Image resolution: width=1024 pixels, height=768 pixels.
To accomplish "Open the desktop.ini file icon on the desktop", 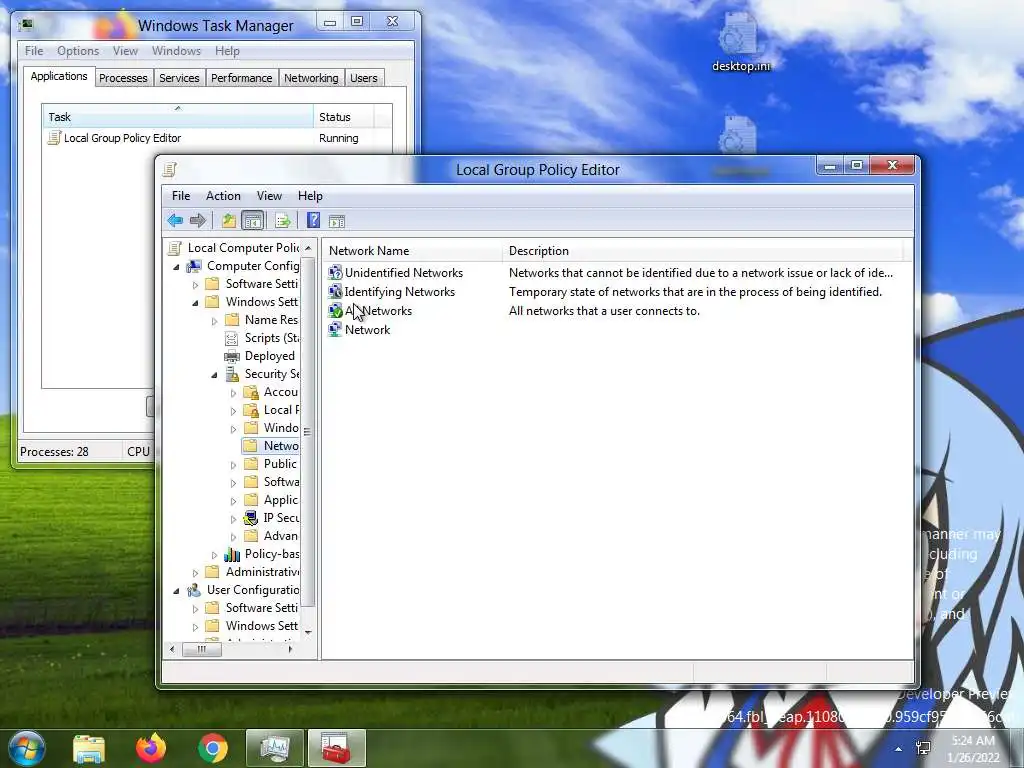I will (x=741, y=40).
